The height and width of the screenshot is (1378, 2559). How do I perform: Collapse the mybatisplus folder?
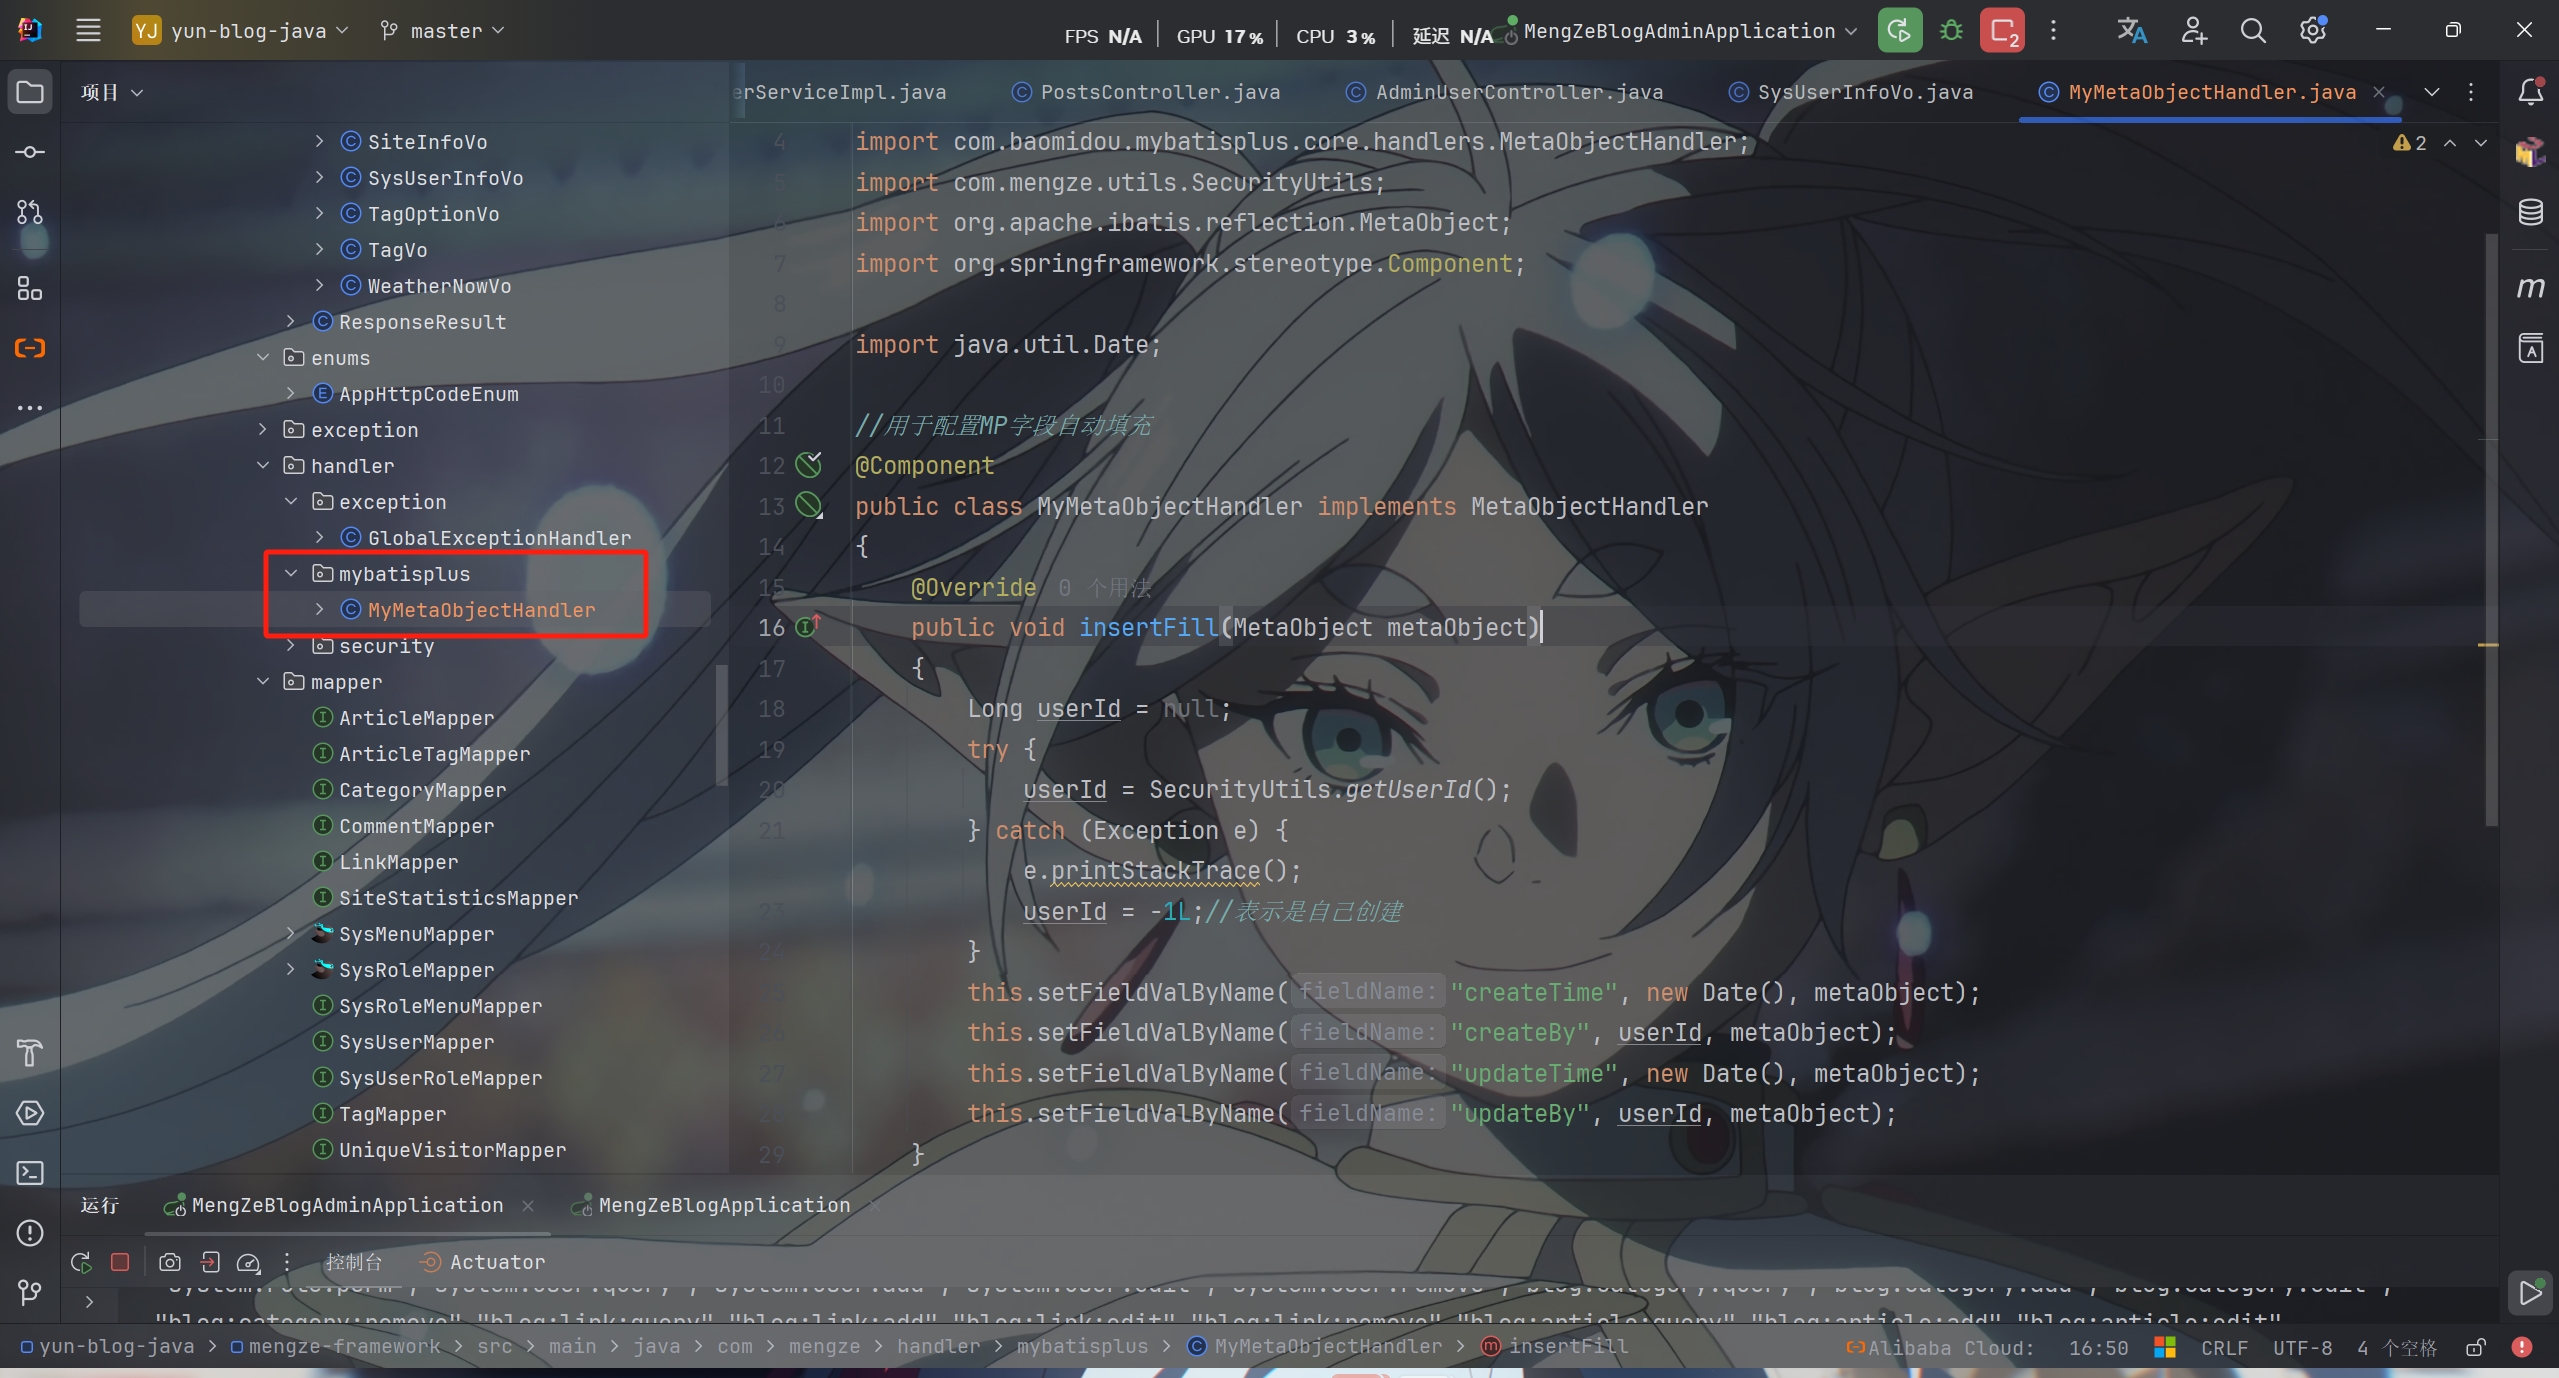pyautogui.click(x=291, y=573)
